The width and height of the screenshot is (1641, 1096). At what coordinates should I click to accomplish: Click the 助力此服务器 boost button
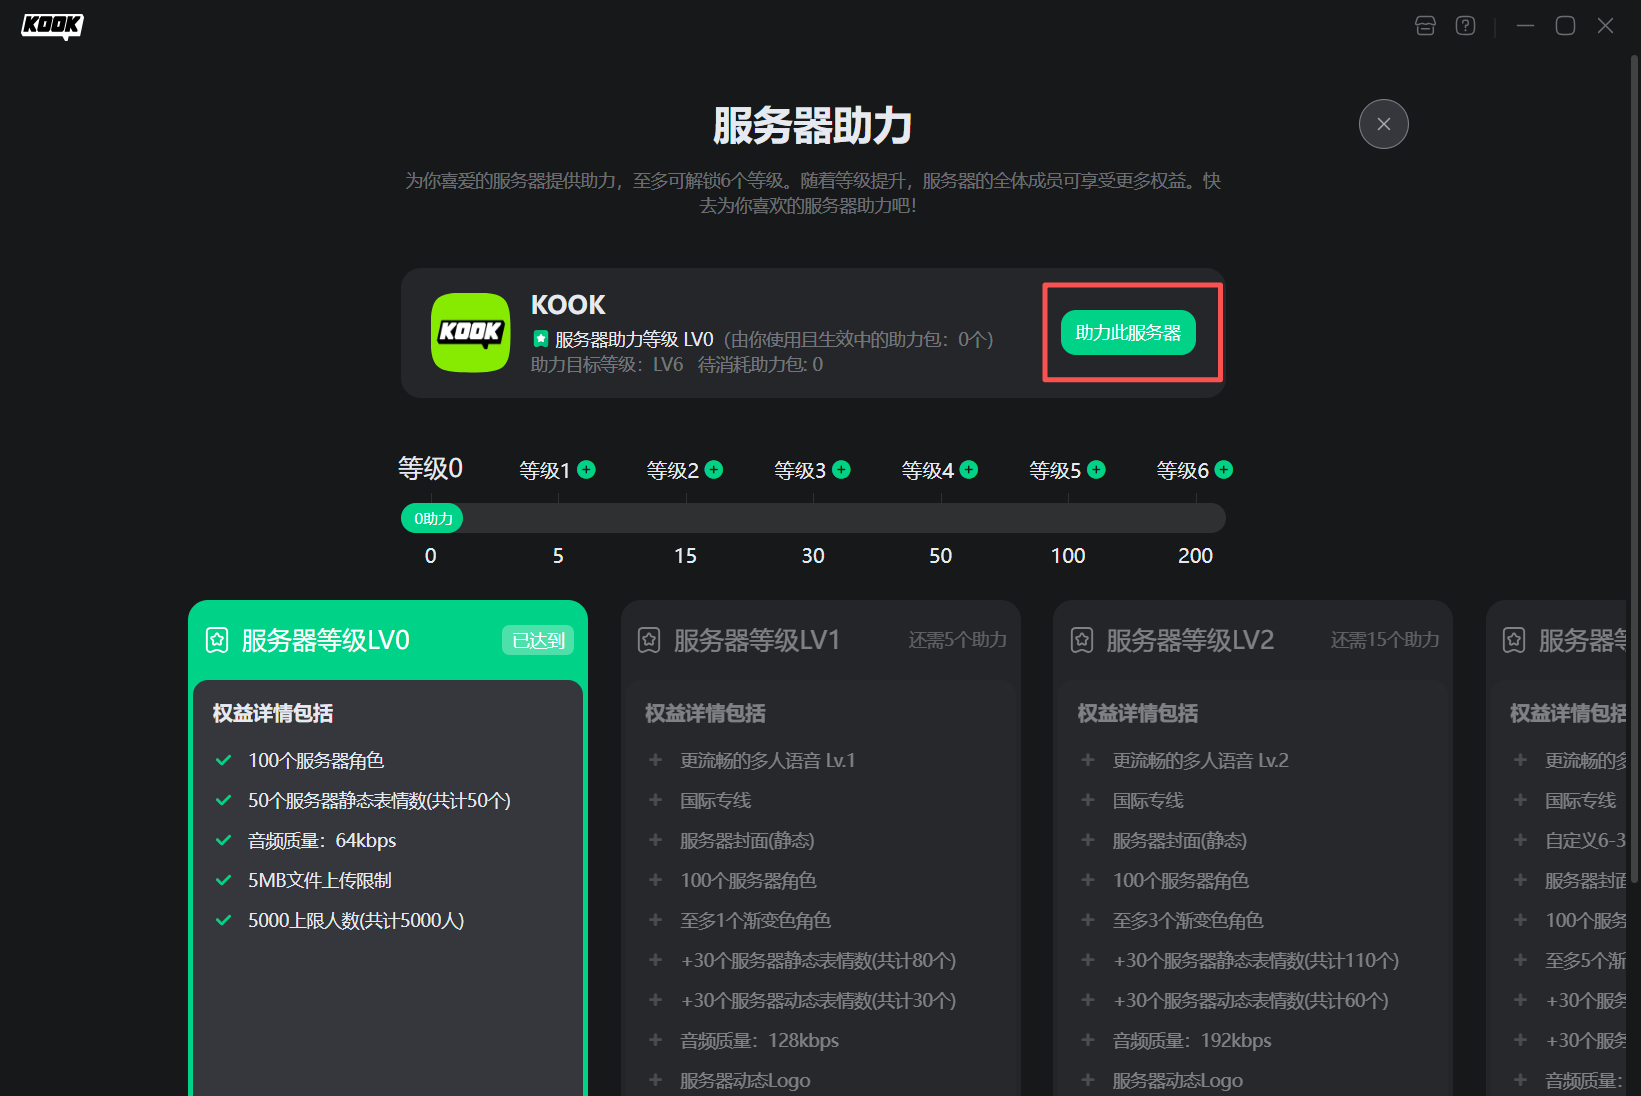1128,332
